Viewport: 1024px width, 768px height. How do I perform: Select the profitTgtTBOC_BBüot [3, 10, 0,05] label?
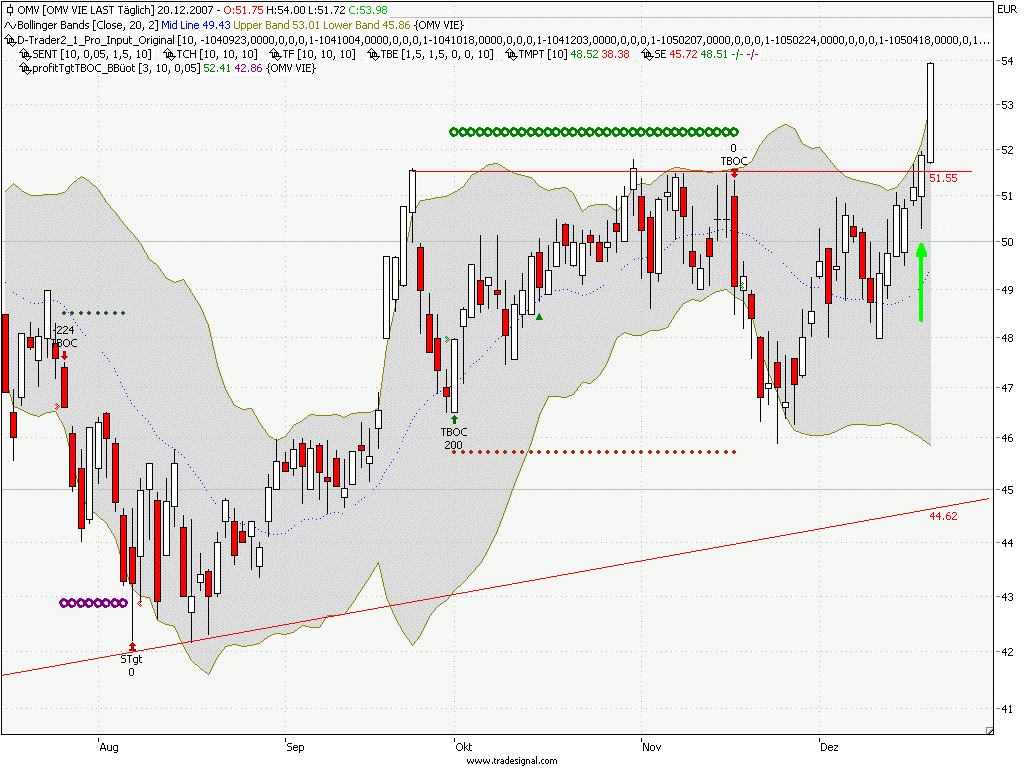coord(116,68)
